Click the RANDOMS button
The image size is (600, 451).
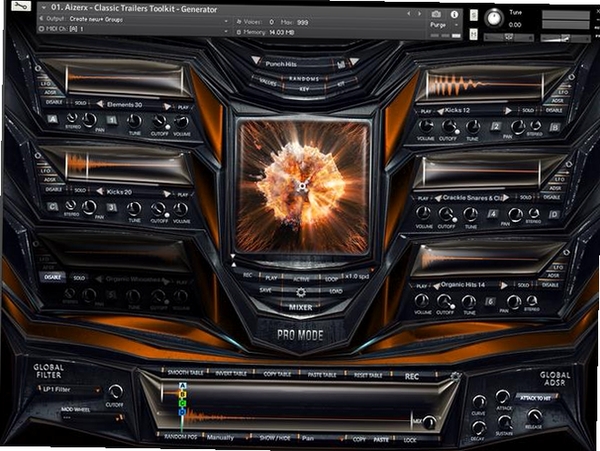tap(304, 79)
